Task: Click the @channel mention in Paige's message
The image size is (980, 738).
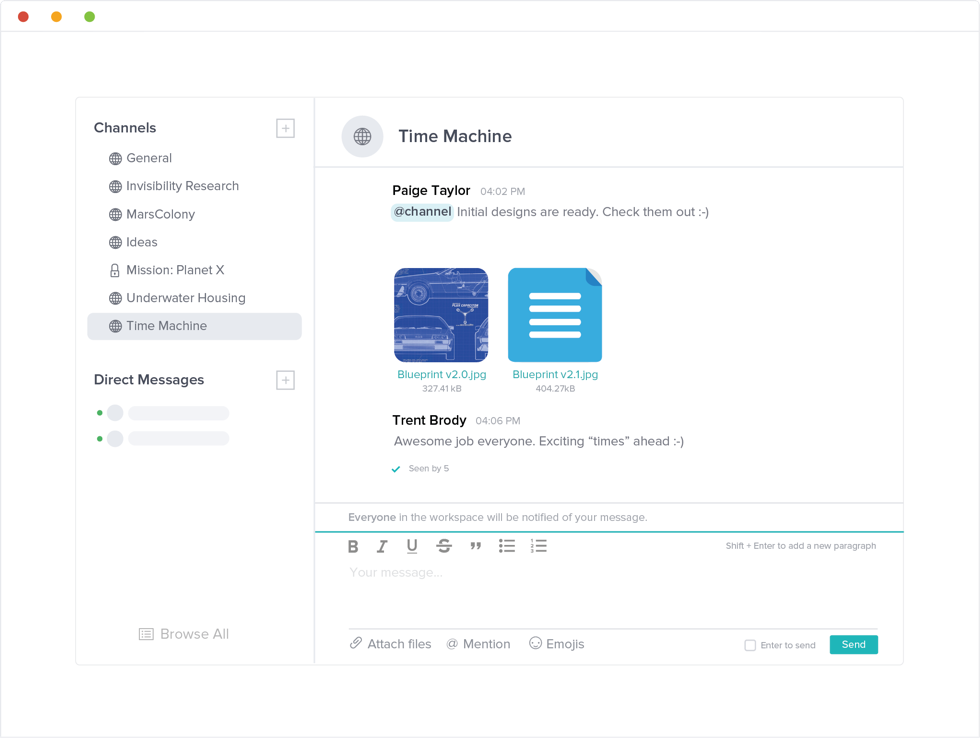Action: (x=420, y=212)
